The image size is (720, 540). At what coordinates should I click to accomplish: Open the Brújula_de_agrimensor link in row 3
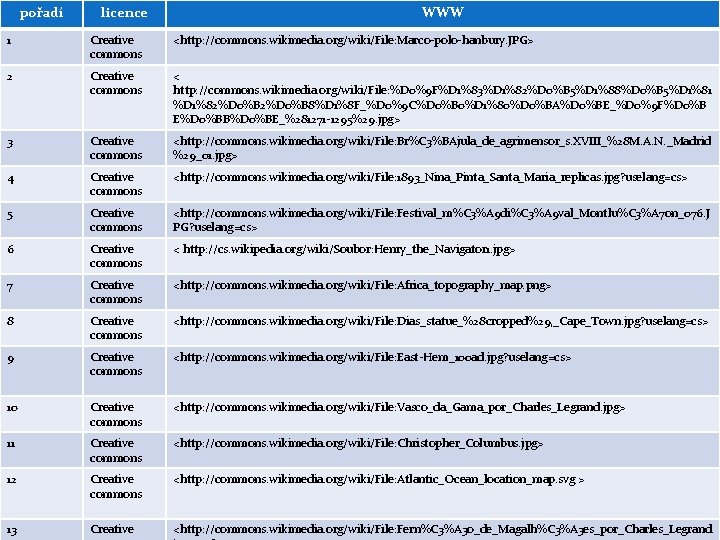[x=442, y=148]
